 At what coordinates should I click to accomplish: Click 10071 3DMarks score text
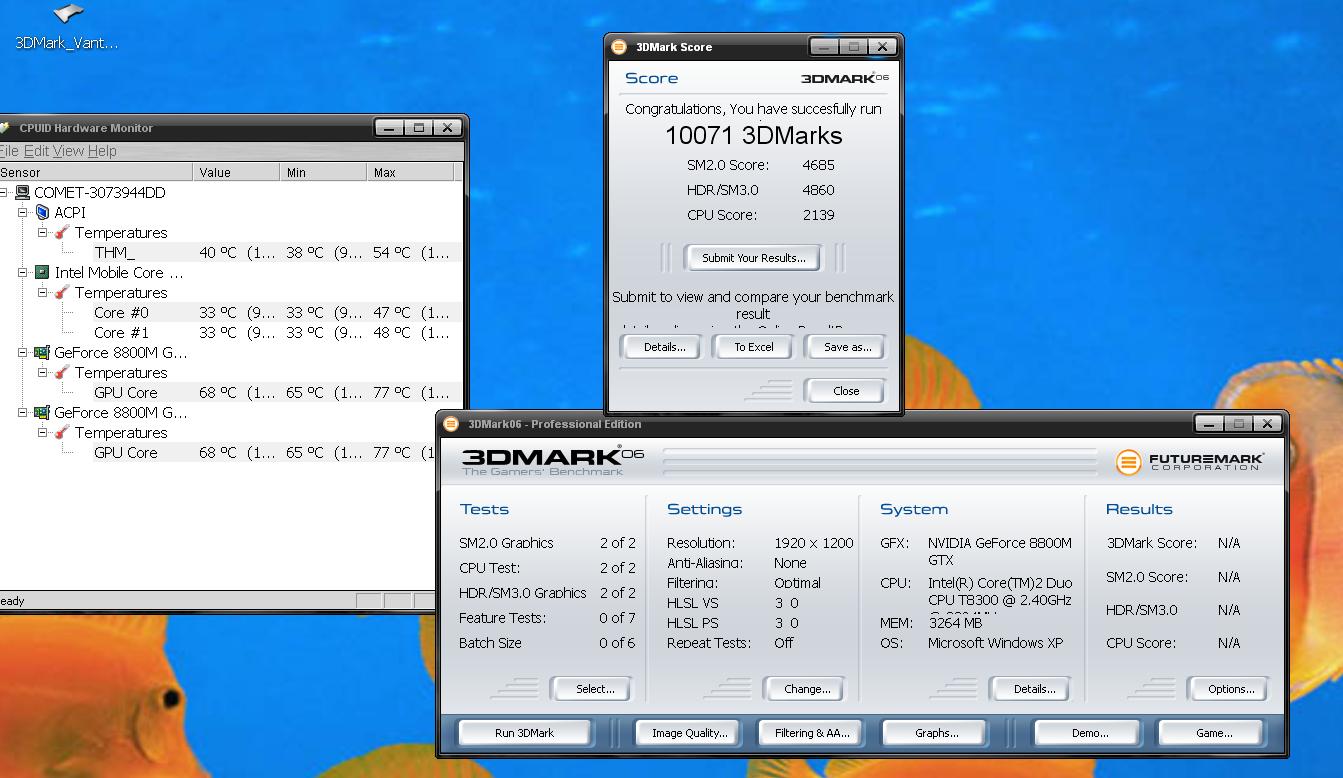tap(754, 136)
